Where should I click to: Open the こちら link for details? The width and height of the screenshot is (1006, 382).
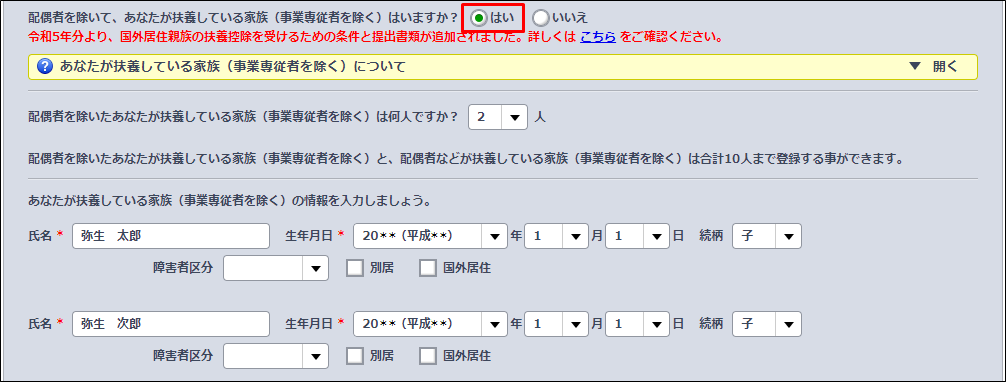click(x=598, y=37)
